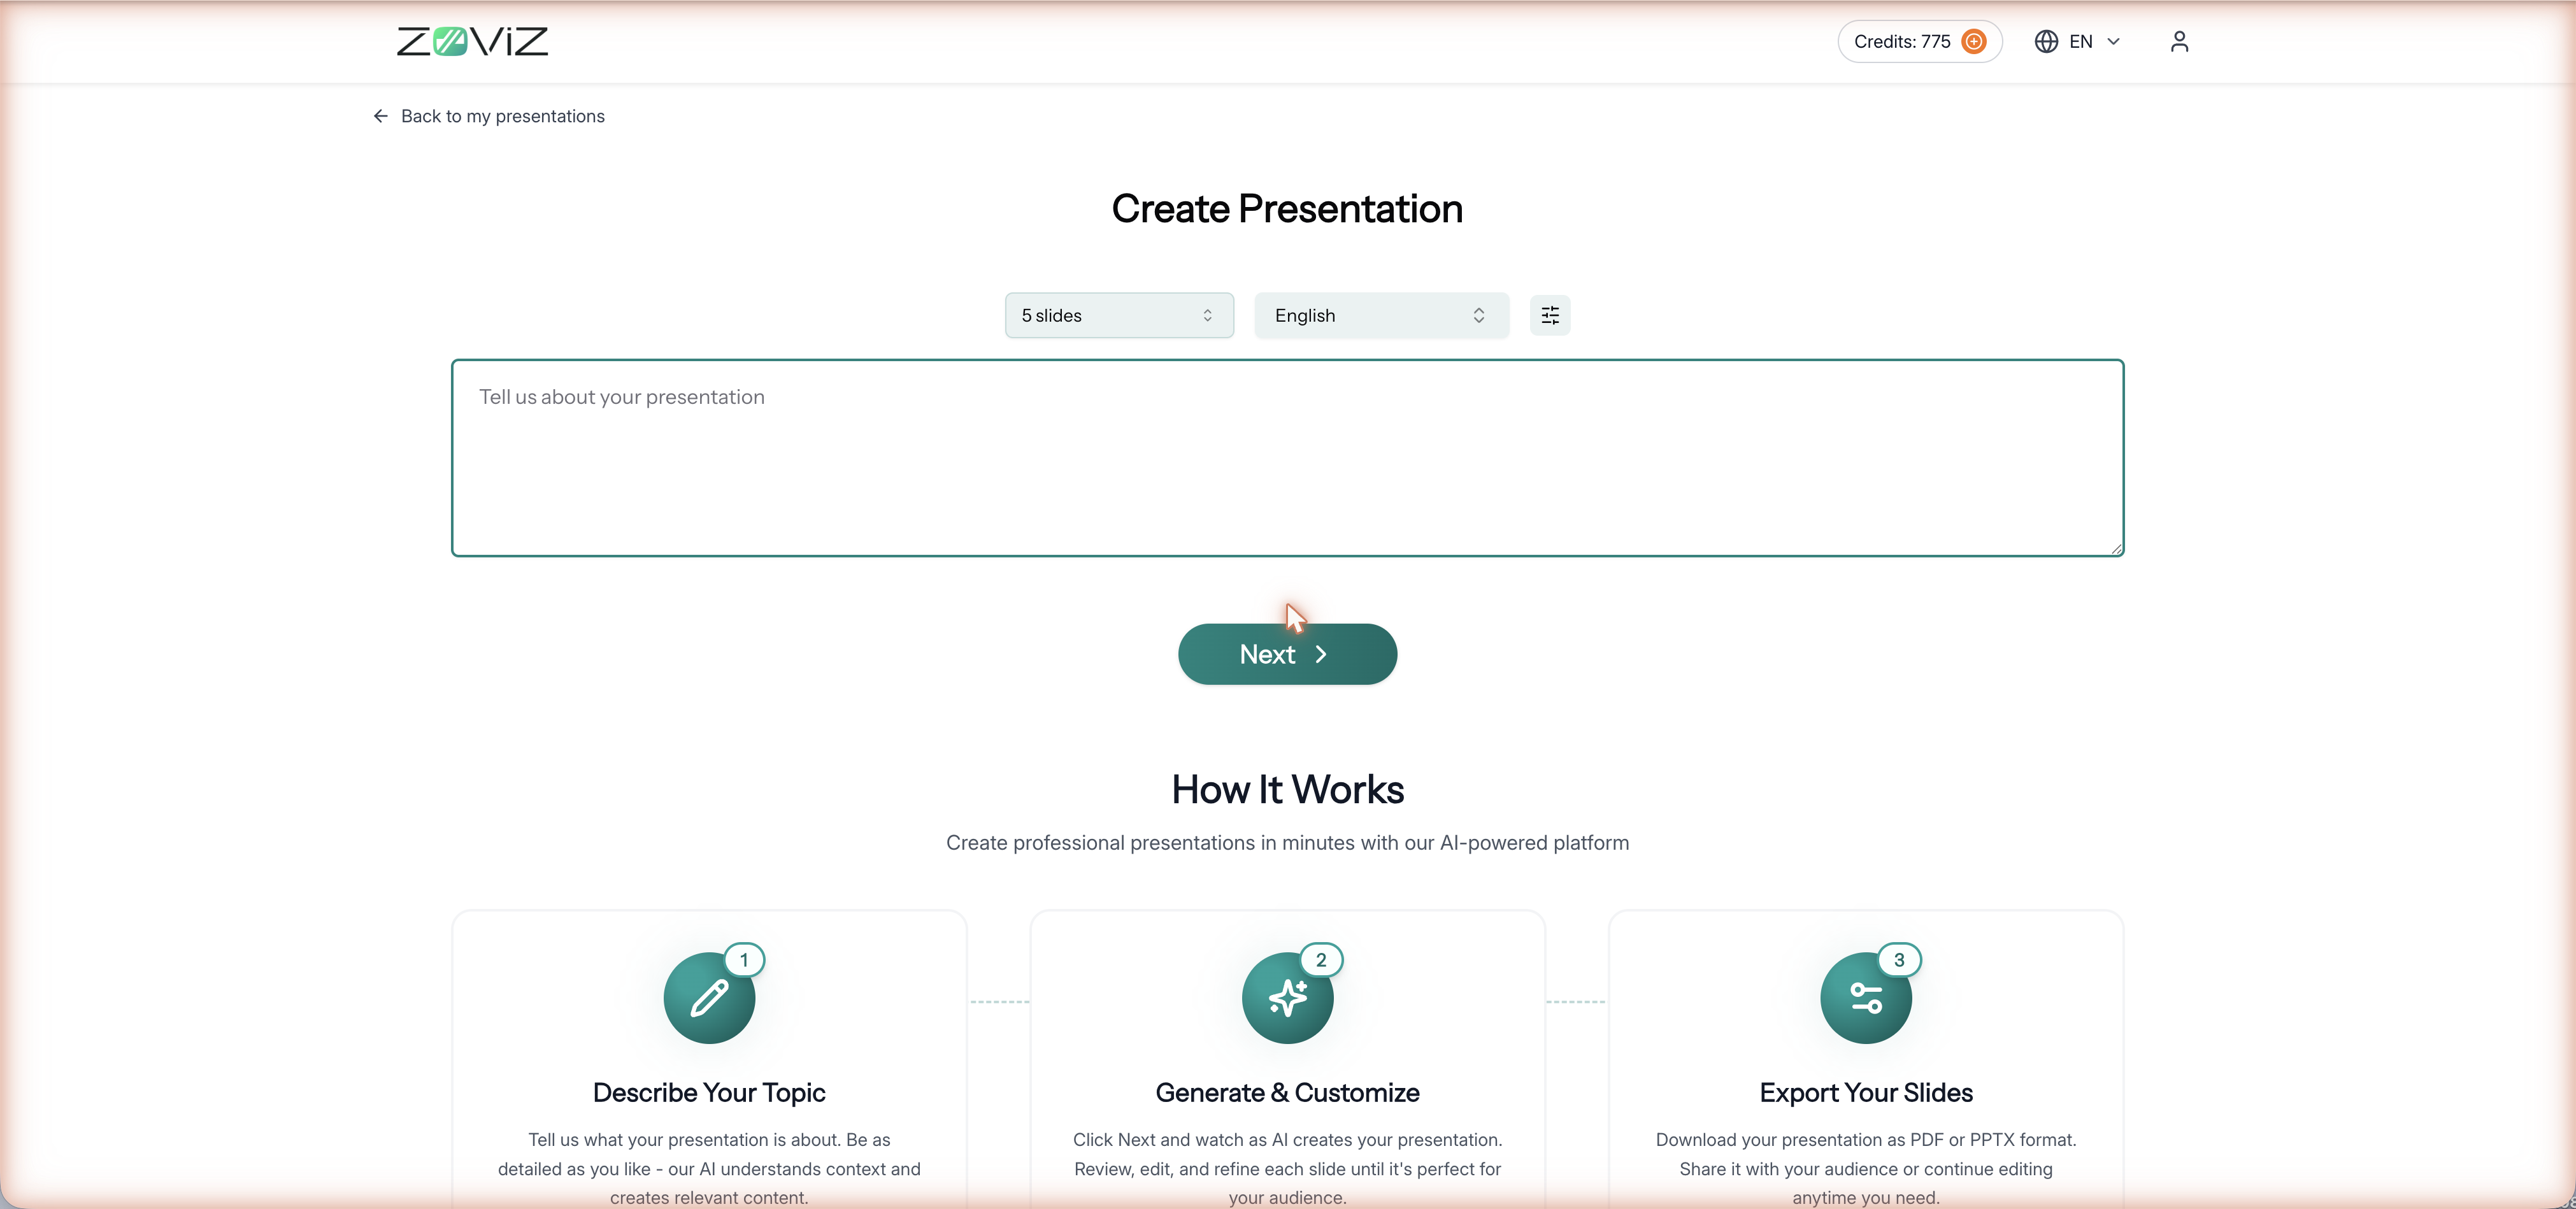Click the 'Create professional presentations in minutes' subtitle
This screenshot has width=2576, height=1209.
pos(1287,843)
